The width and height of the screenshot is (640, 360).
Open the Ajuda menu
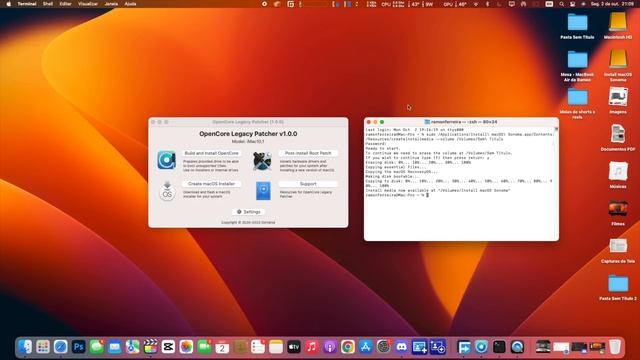(130, 4)
